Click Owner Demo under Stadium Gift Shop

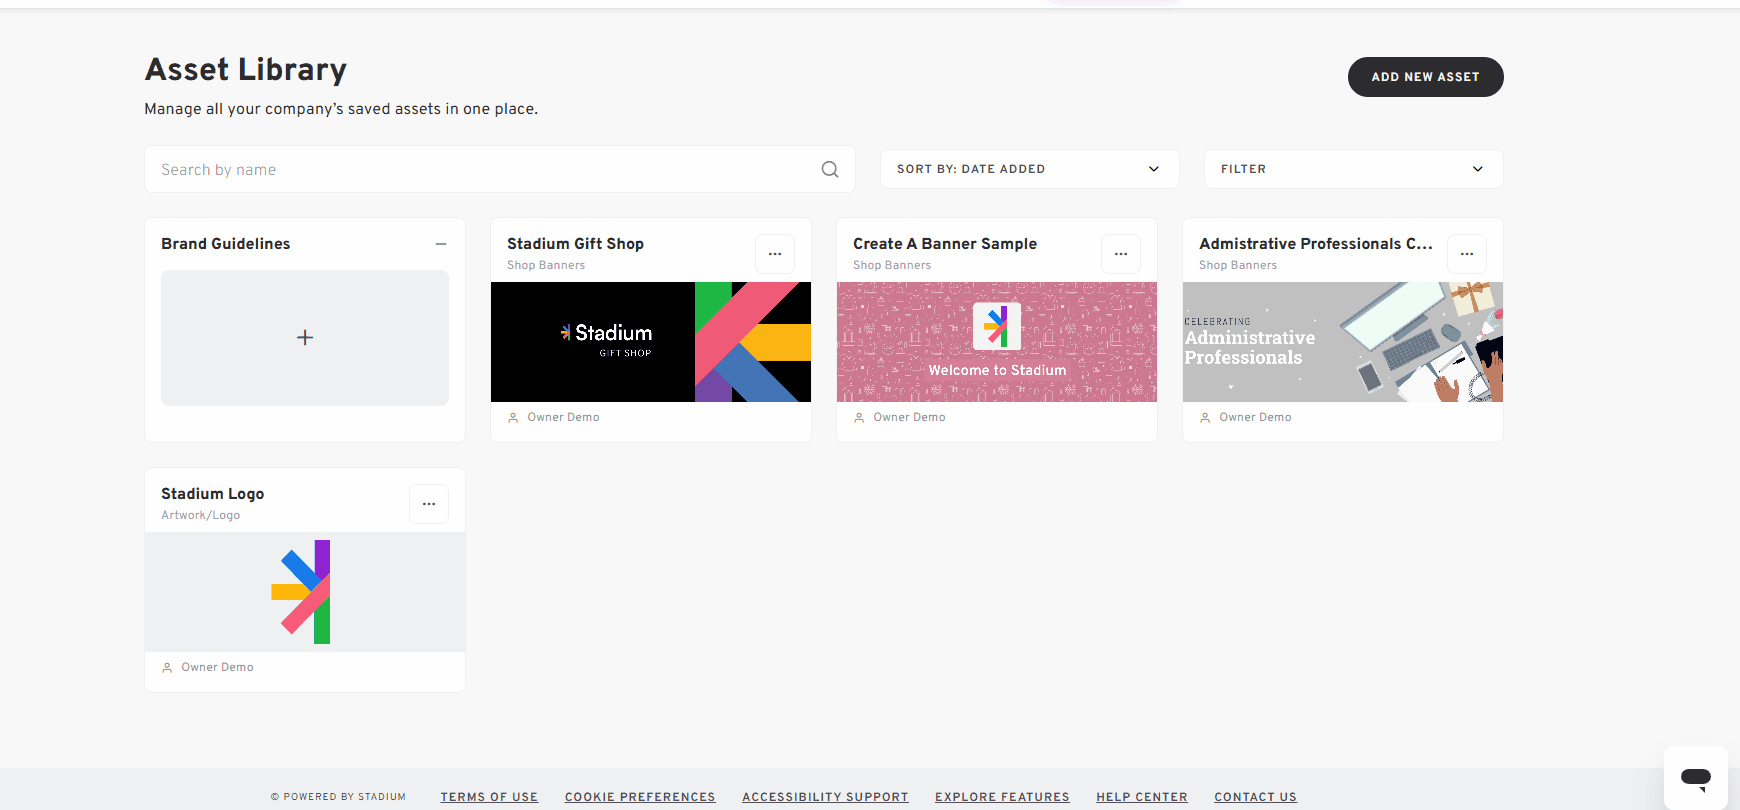(x=563, y=417)
